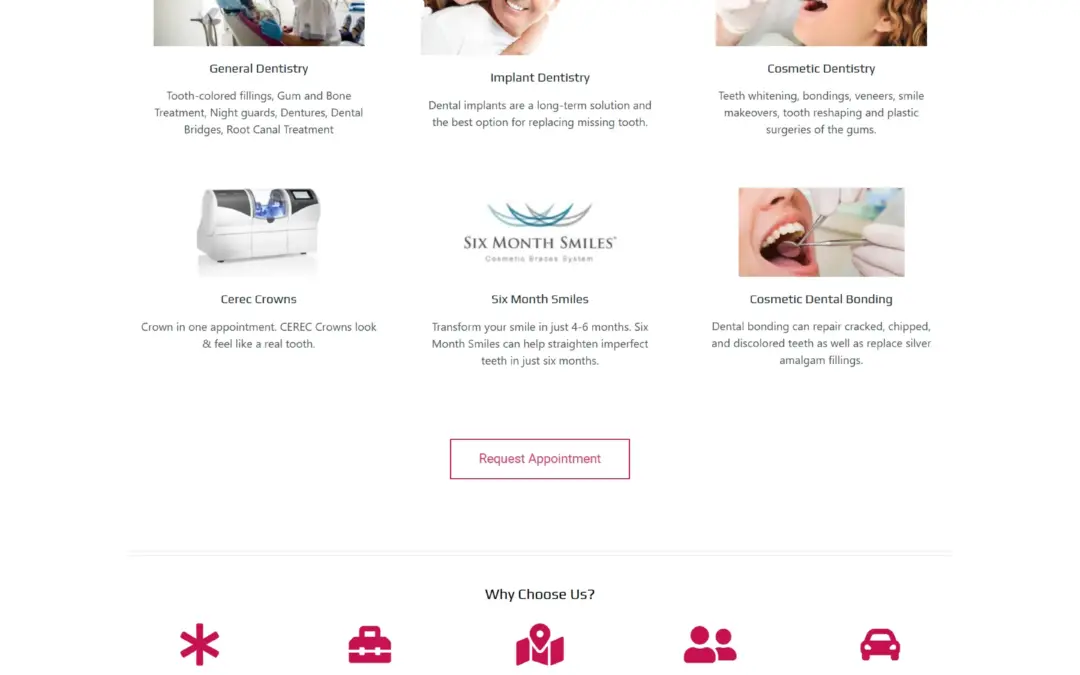
Task: Open the Cerec Crowns heading link
Action: click(x=259, y=299)
